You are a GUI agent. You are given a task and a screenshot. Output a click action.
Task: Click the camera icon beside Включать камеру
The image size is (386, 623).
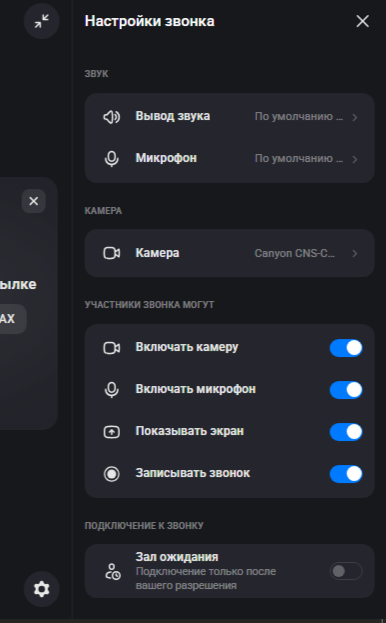[x=112, y=348]
